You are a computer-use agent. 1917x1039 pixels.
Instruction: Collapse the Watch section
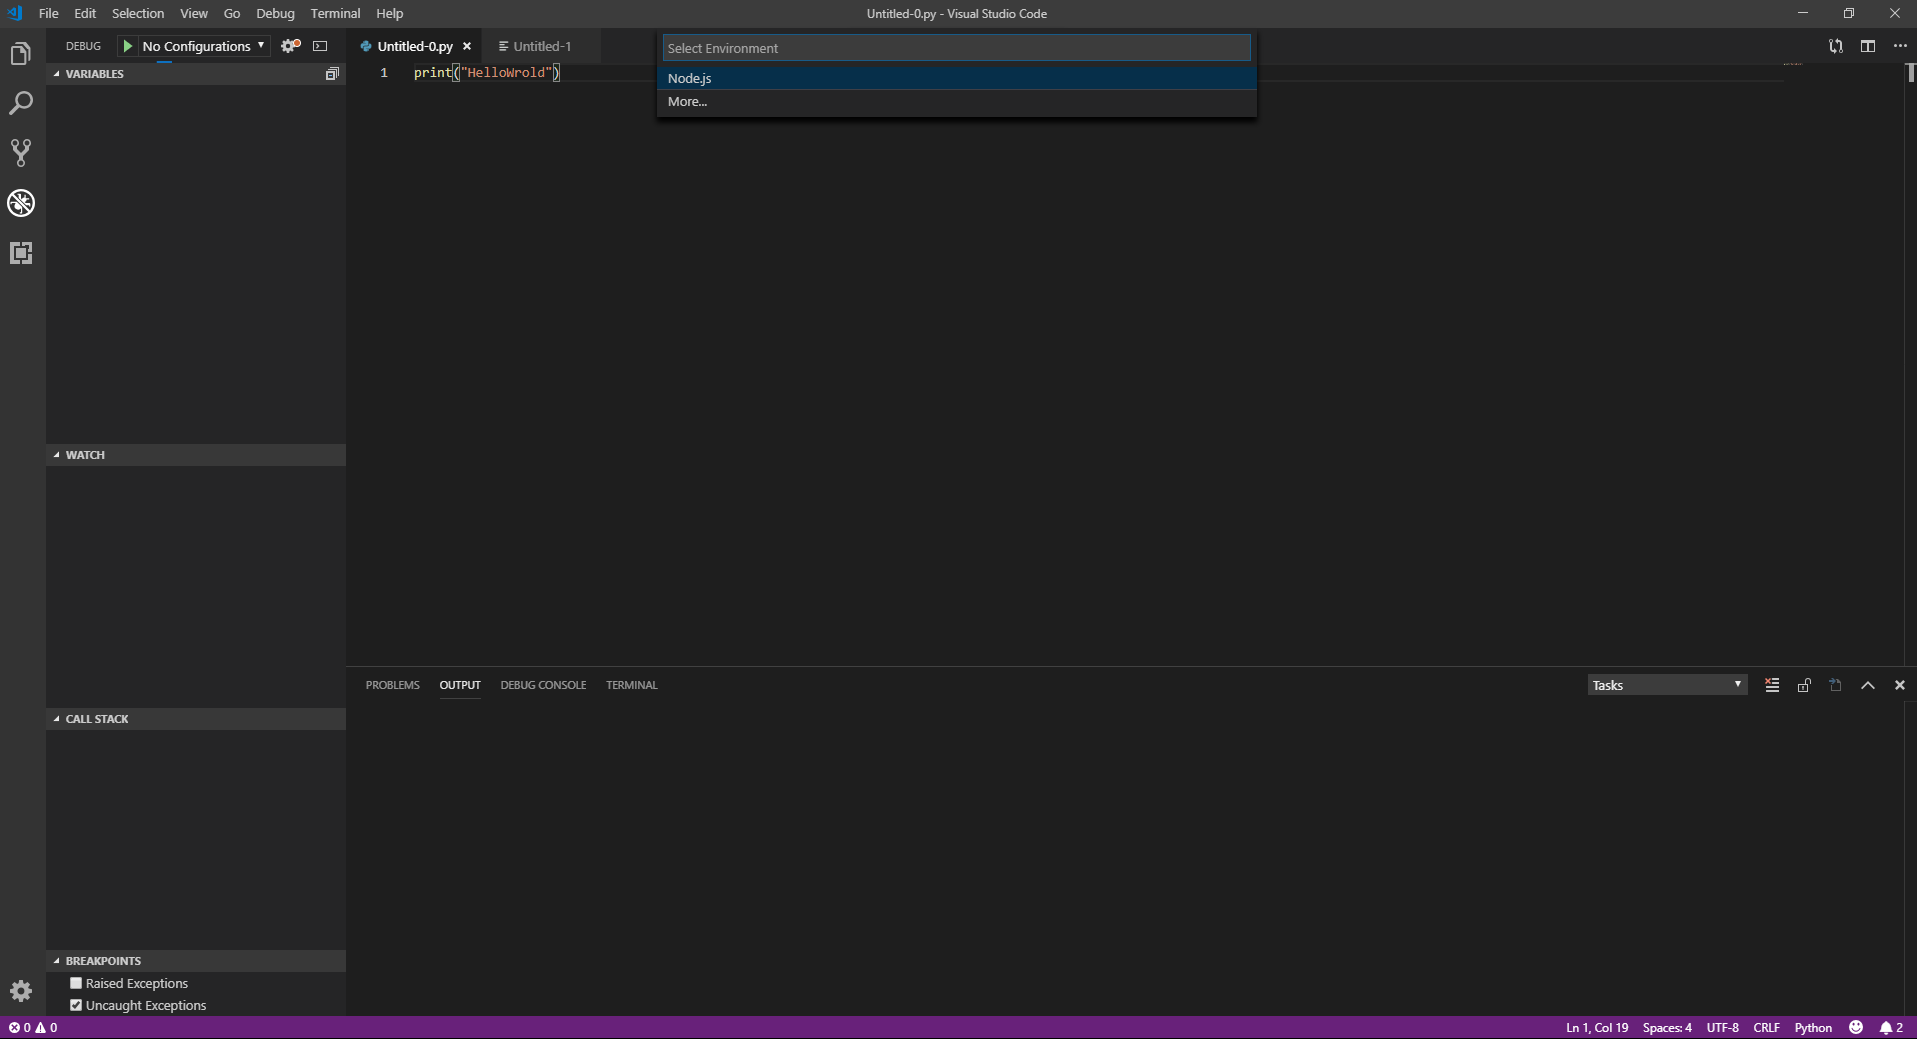pos(196,455)
